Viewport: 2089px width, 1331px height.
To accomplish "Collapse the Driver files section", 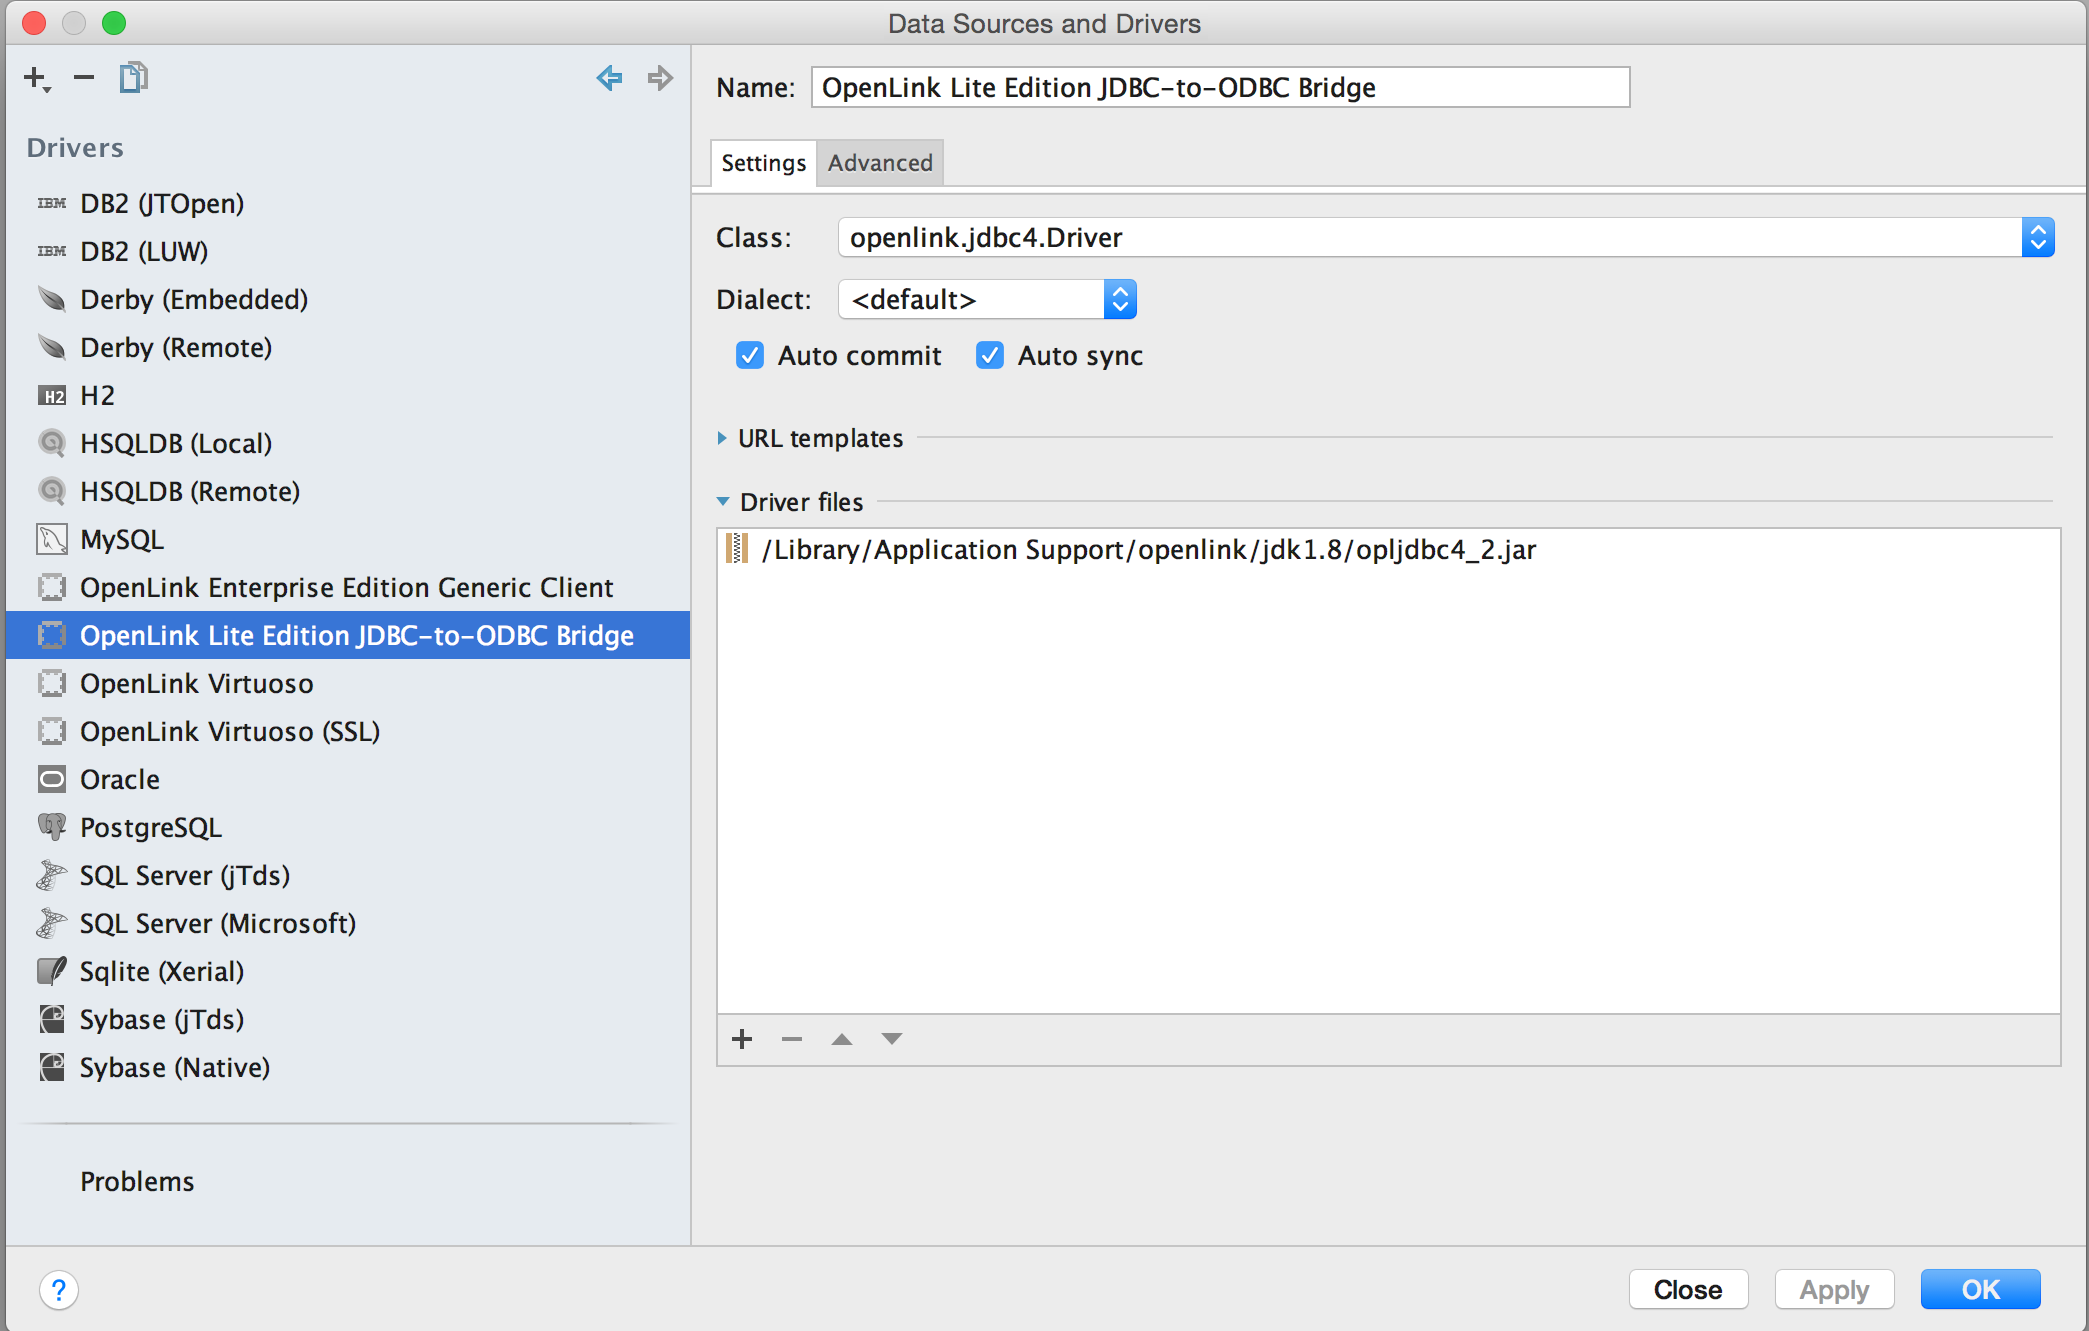I will click(723, 502).
